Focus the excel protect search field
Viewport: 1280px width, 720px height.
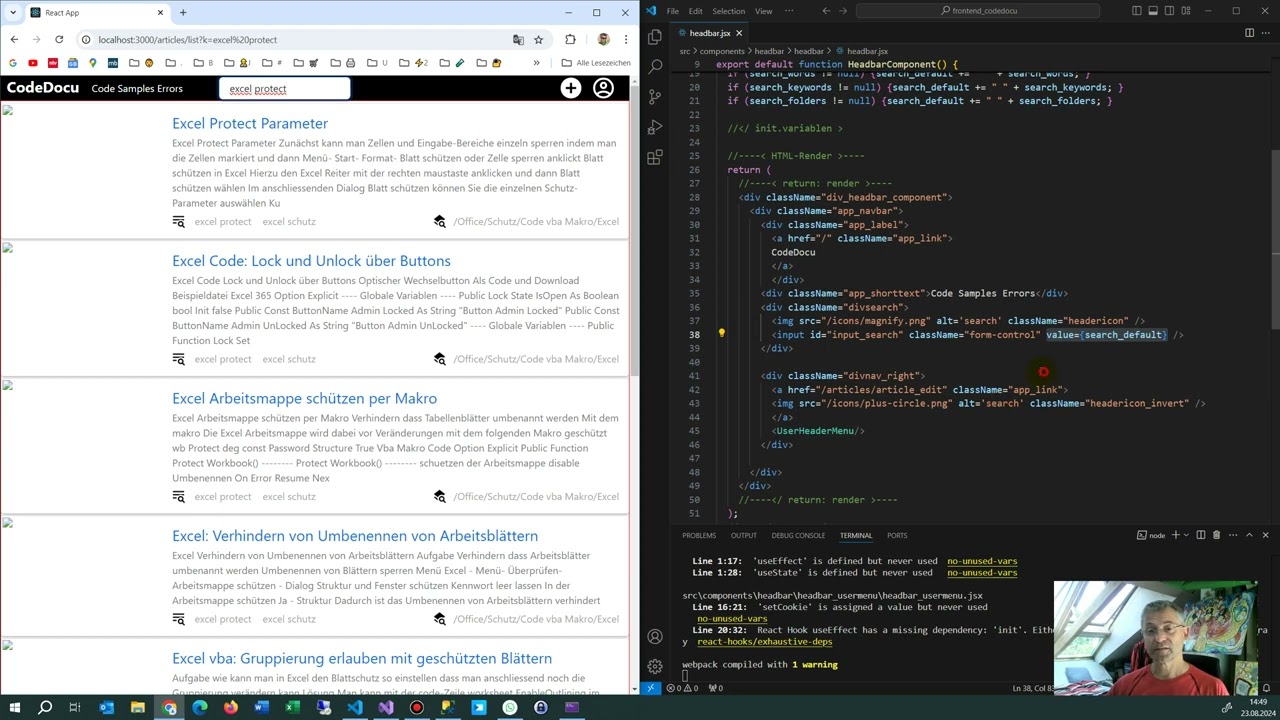click(x=285, y=88)
